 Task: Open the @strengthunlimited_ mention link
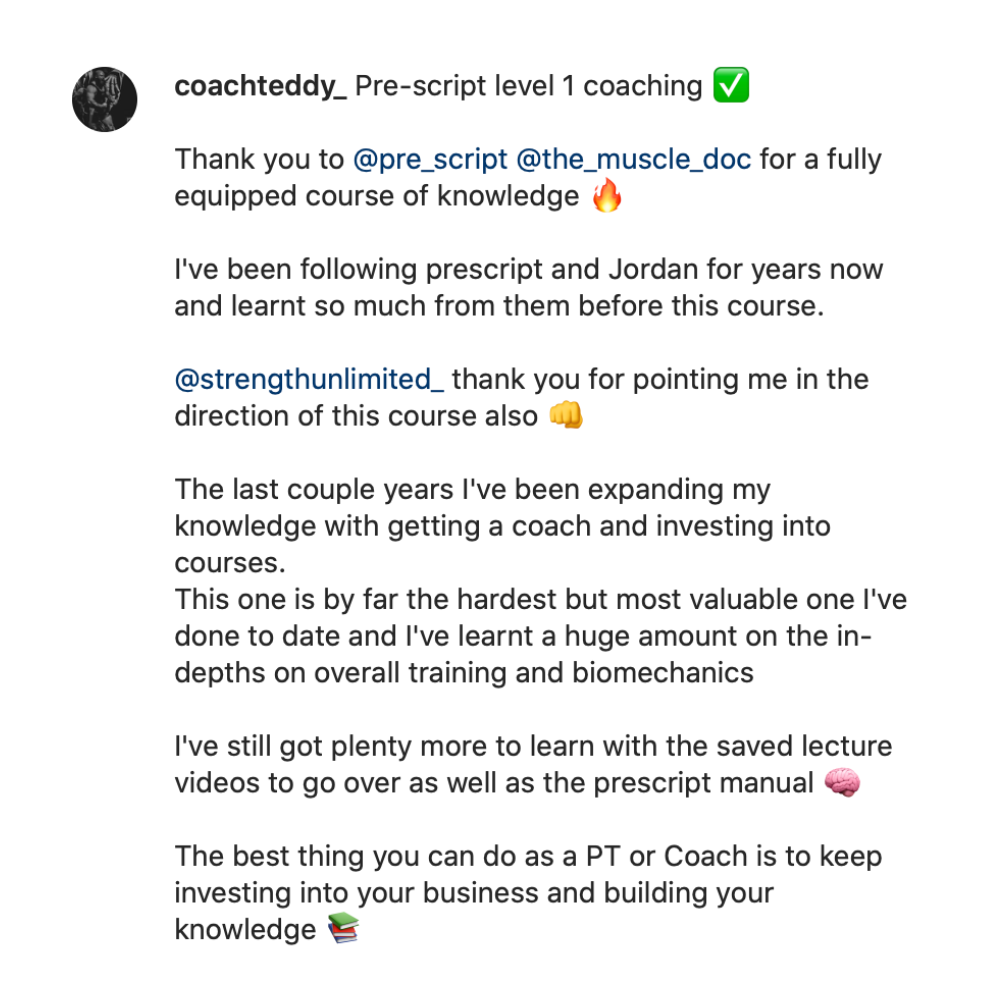pyautogui.click(x=309, y=380)
